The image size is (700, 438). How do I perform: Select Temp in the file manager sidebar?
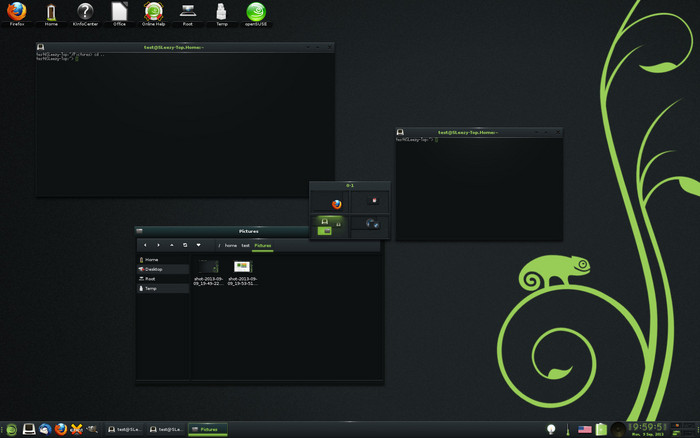(150, 288)
